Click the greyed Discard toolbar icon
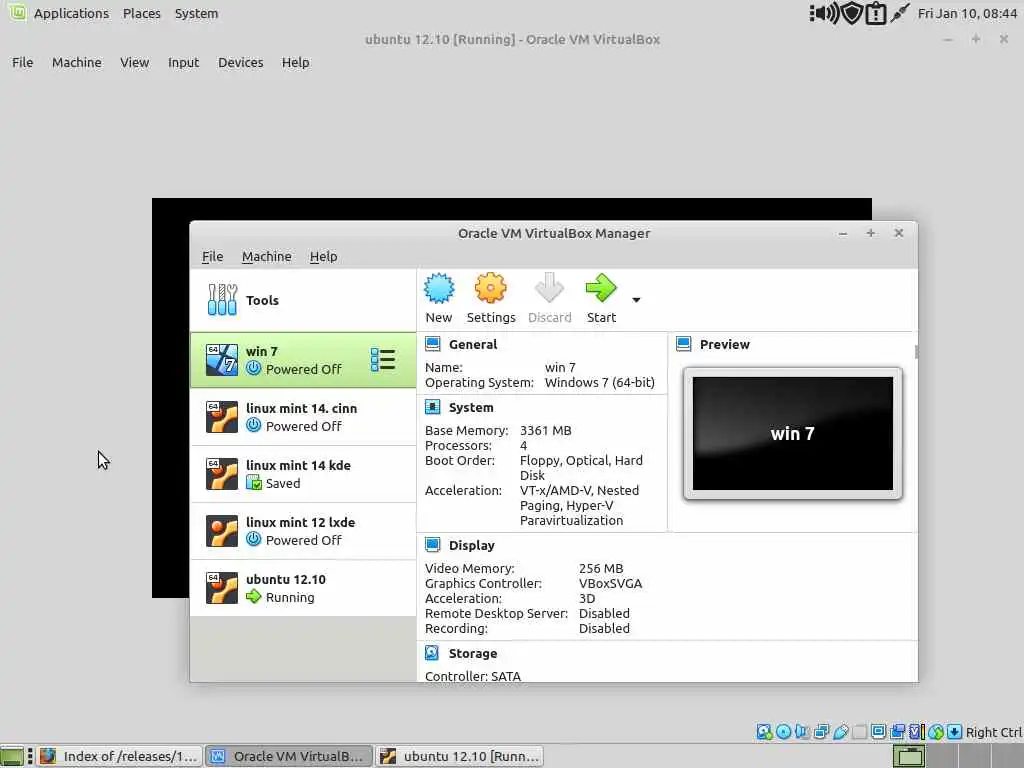Image resolution: width=1024 pixels, height=768 pixels. (x=549, y=289)
